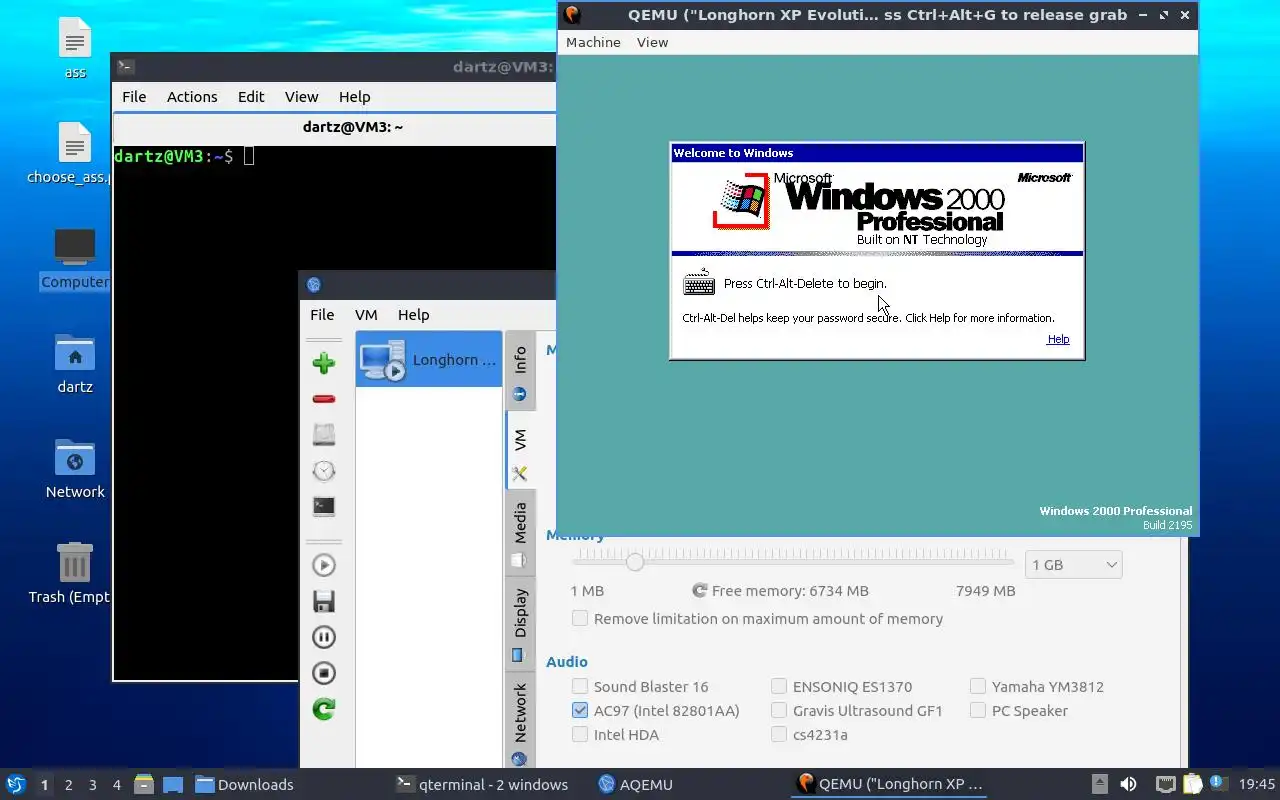Switch to the Display vertical tab
This screenshot has width=1280, height=800.
(x=520, y=622)
